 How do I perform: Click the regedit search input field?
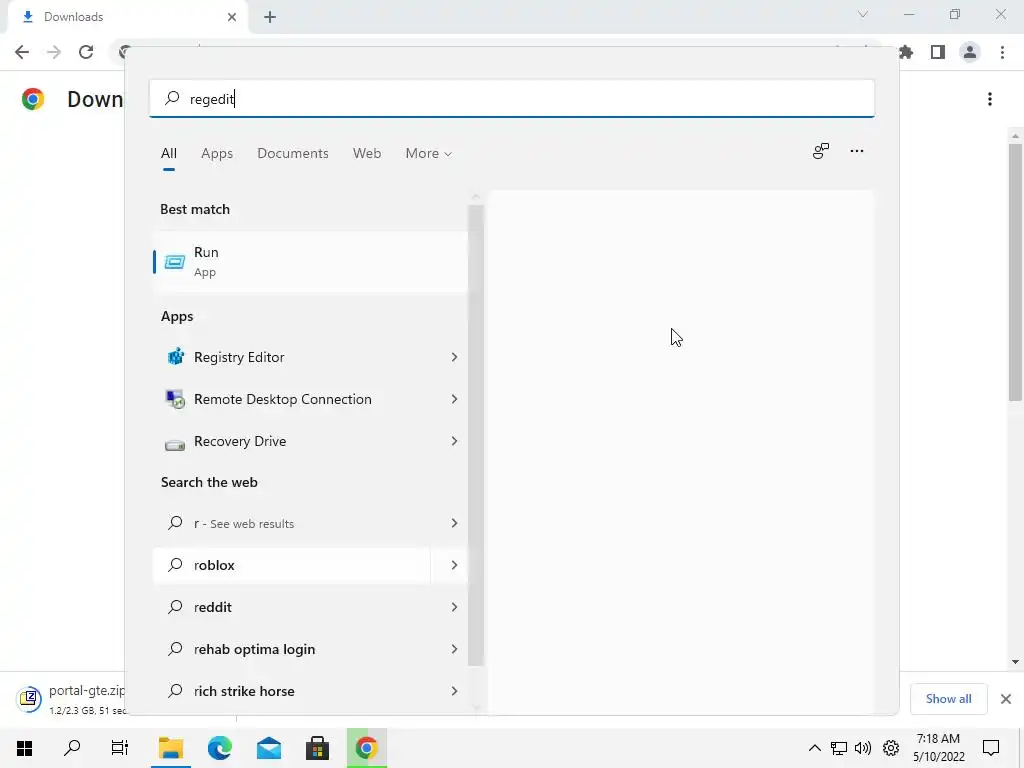pos(511,99)
